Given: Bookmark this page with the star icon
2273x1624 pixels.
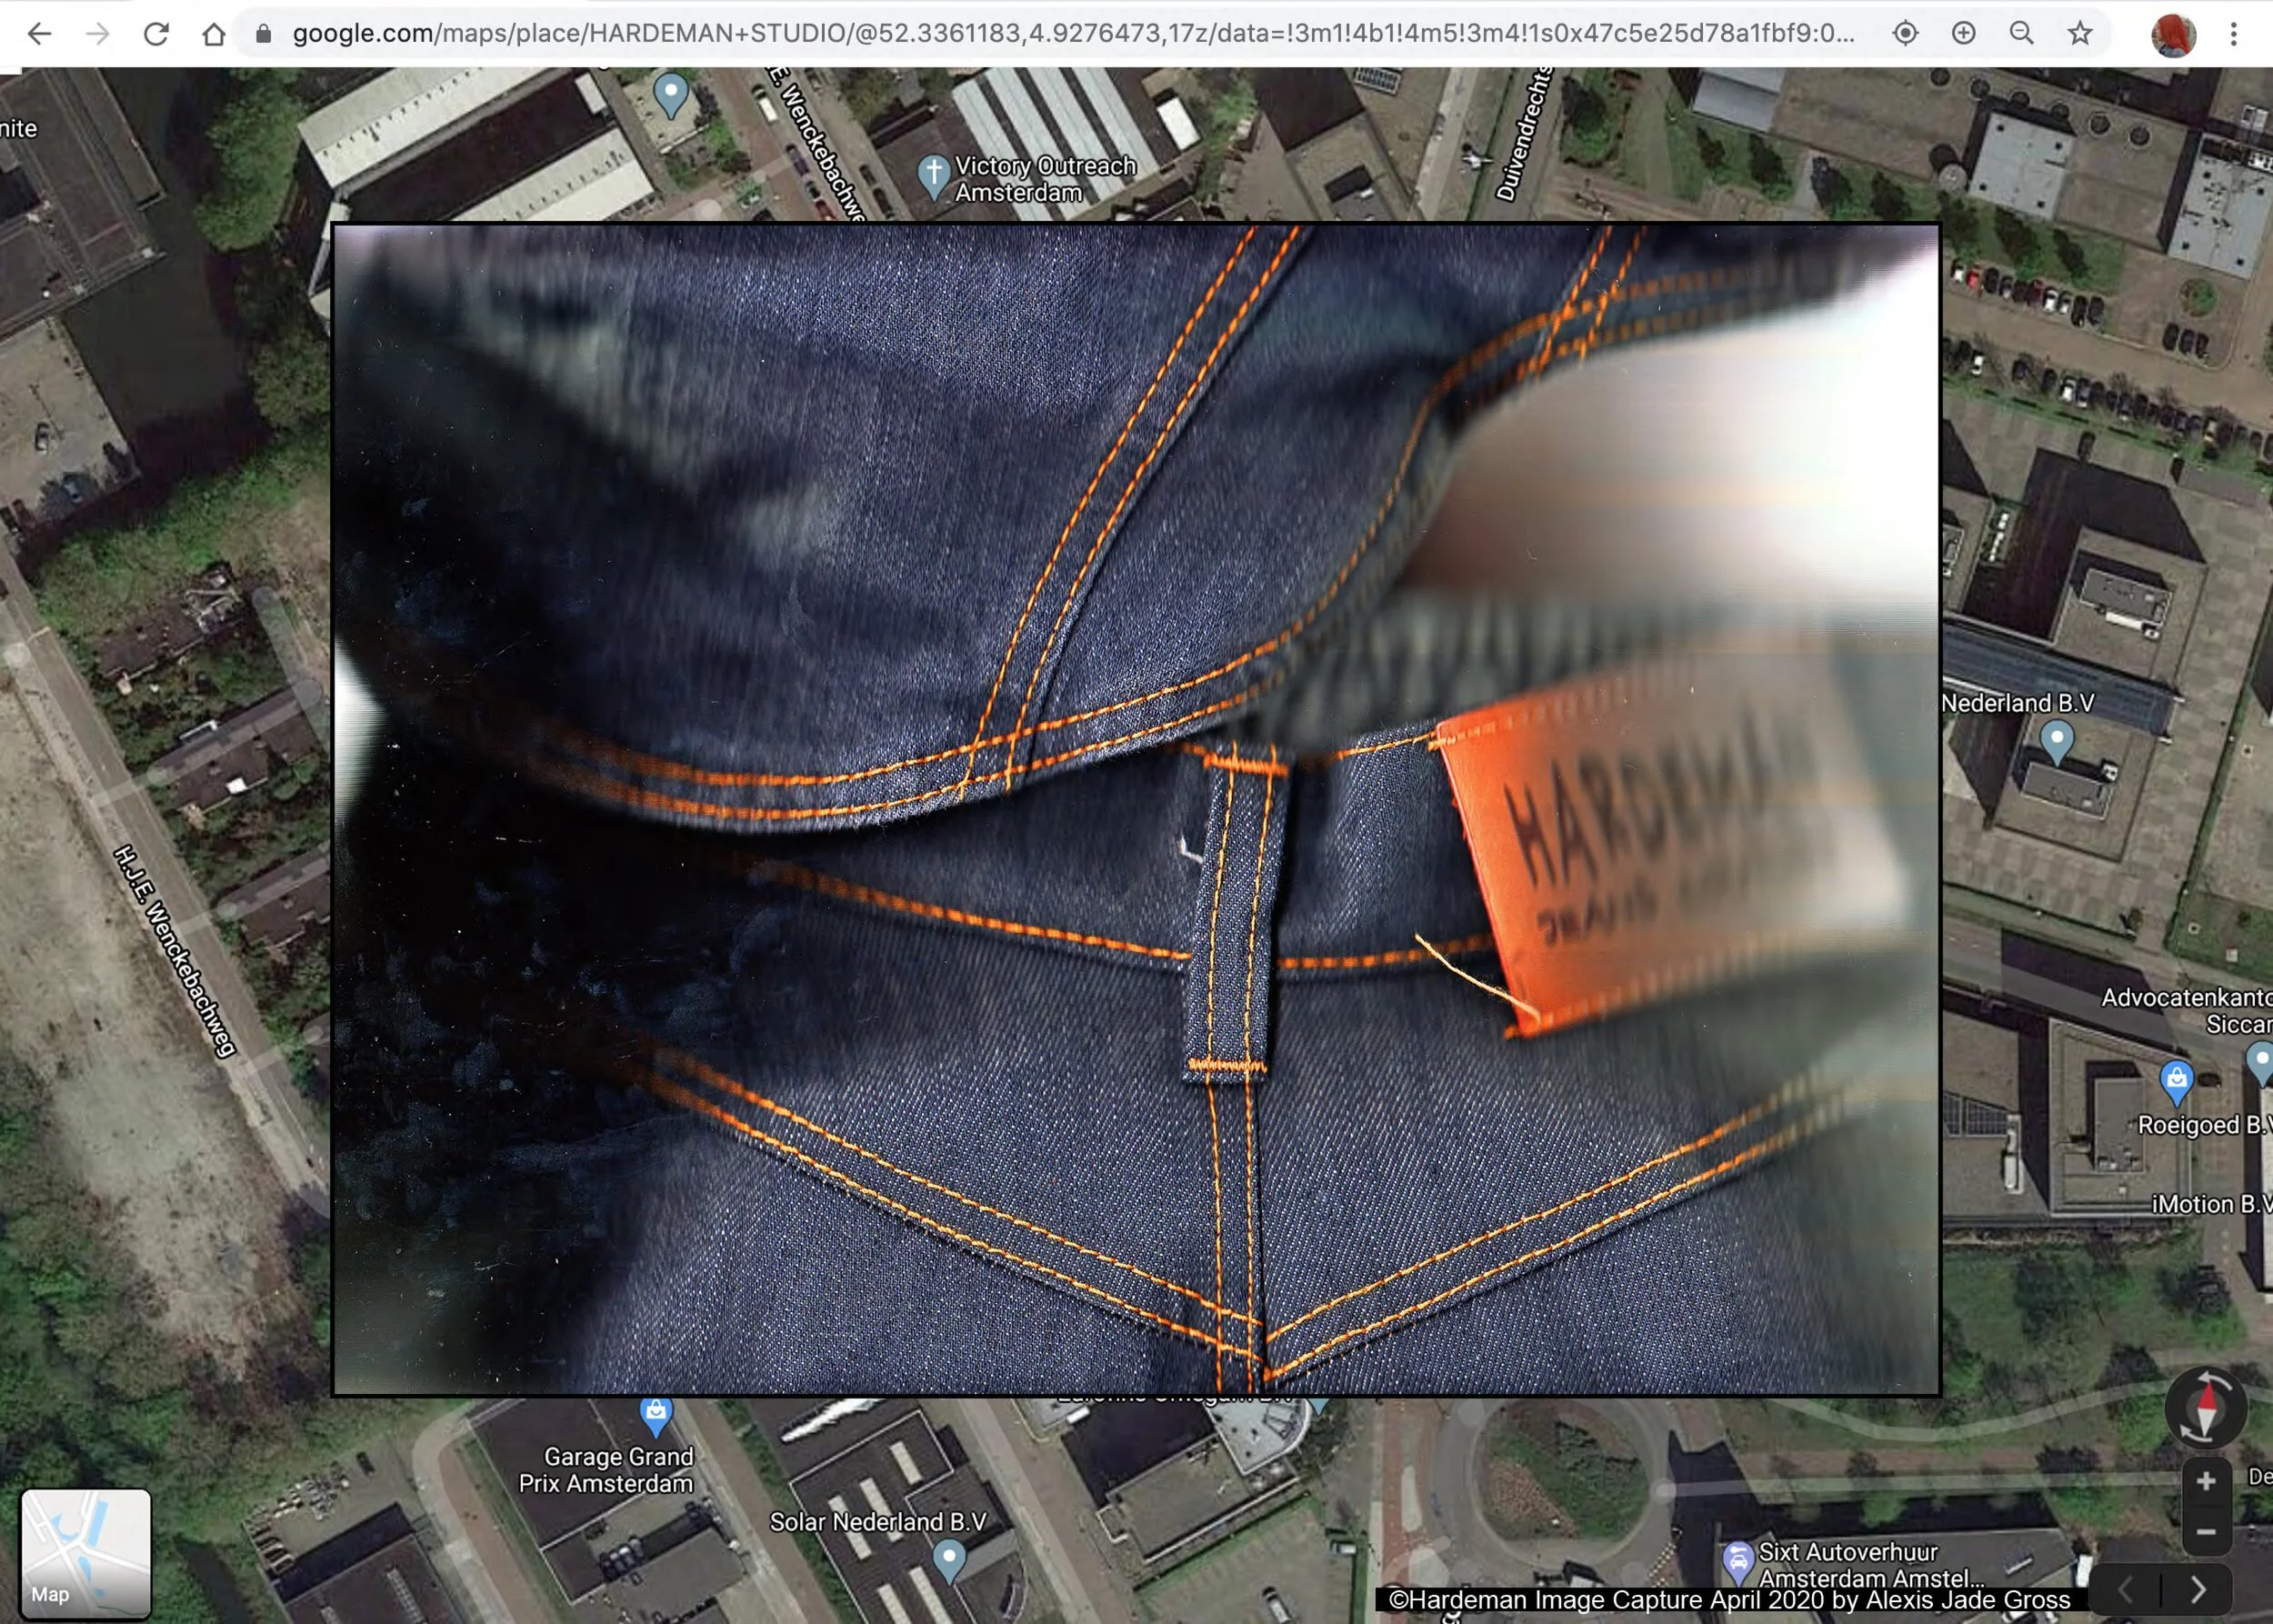Looking at the screenshot, I should tap(2080, 34).
